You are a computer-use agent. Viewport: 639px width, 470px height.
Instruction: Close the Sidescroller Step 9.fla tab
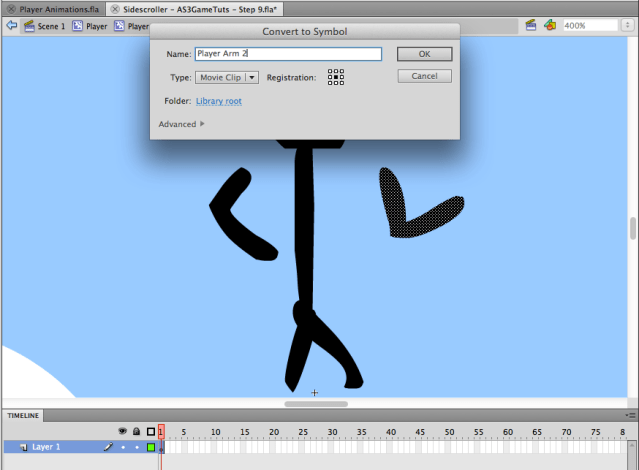115,9
